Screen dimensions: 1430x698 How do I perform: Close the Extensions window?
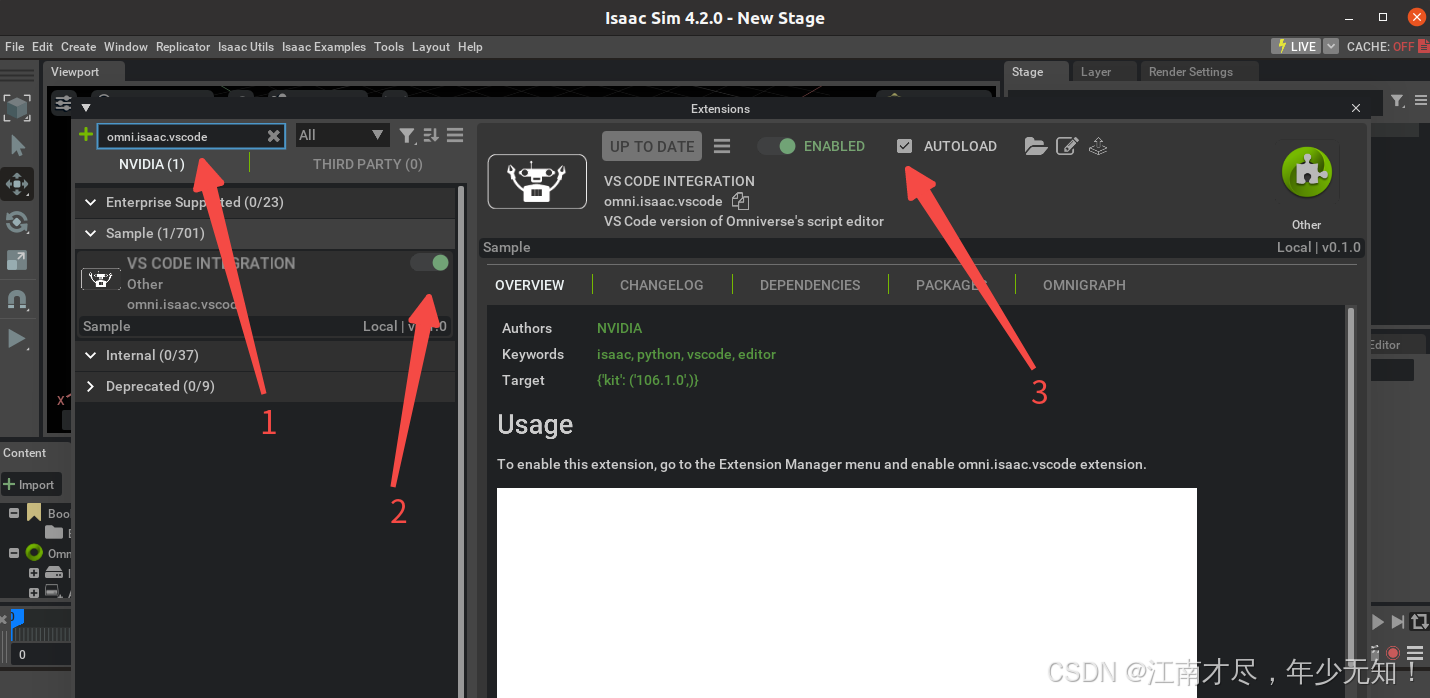1356,108
